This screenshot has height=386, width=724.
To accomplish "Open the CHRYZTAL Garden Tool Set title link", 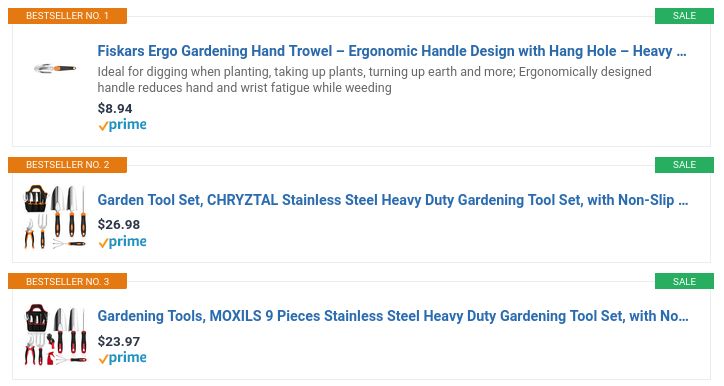I will [x=392, y=200].
